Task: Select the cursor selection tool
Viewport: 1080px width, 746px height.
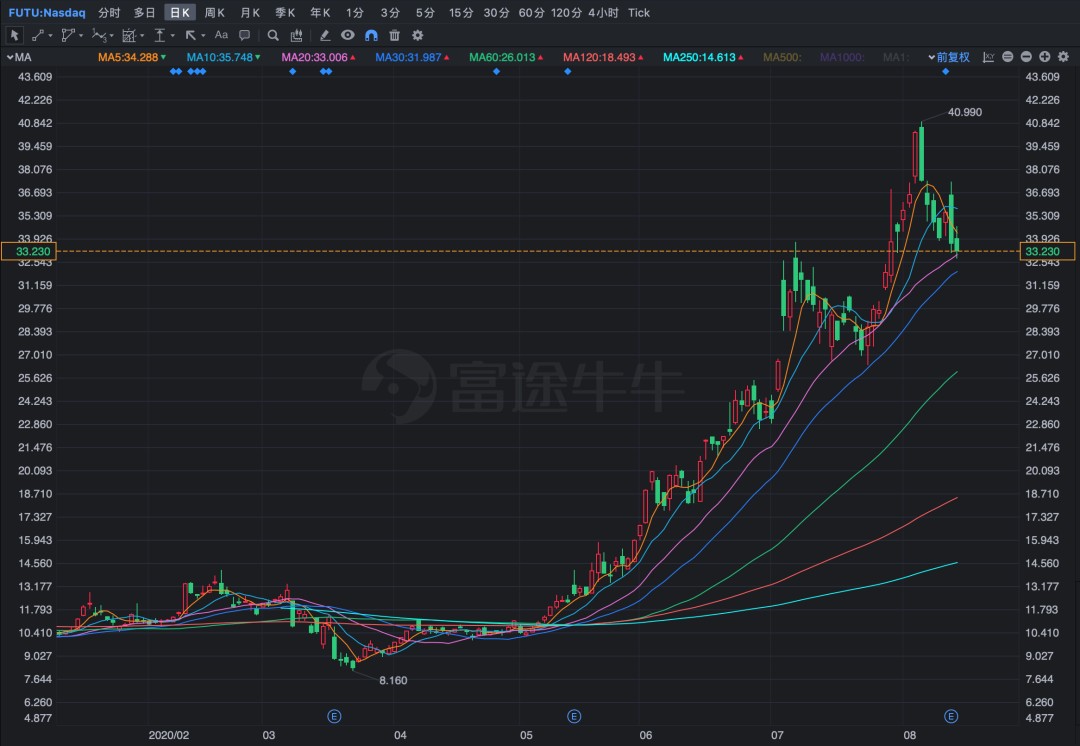Action: click(14, 34)
